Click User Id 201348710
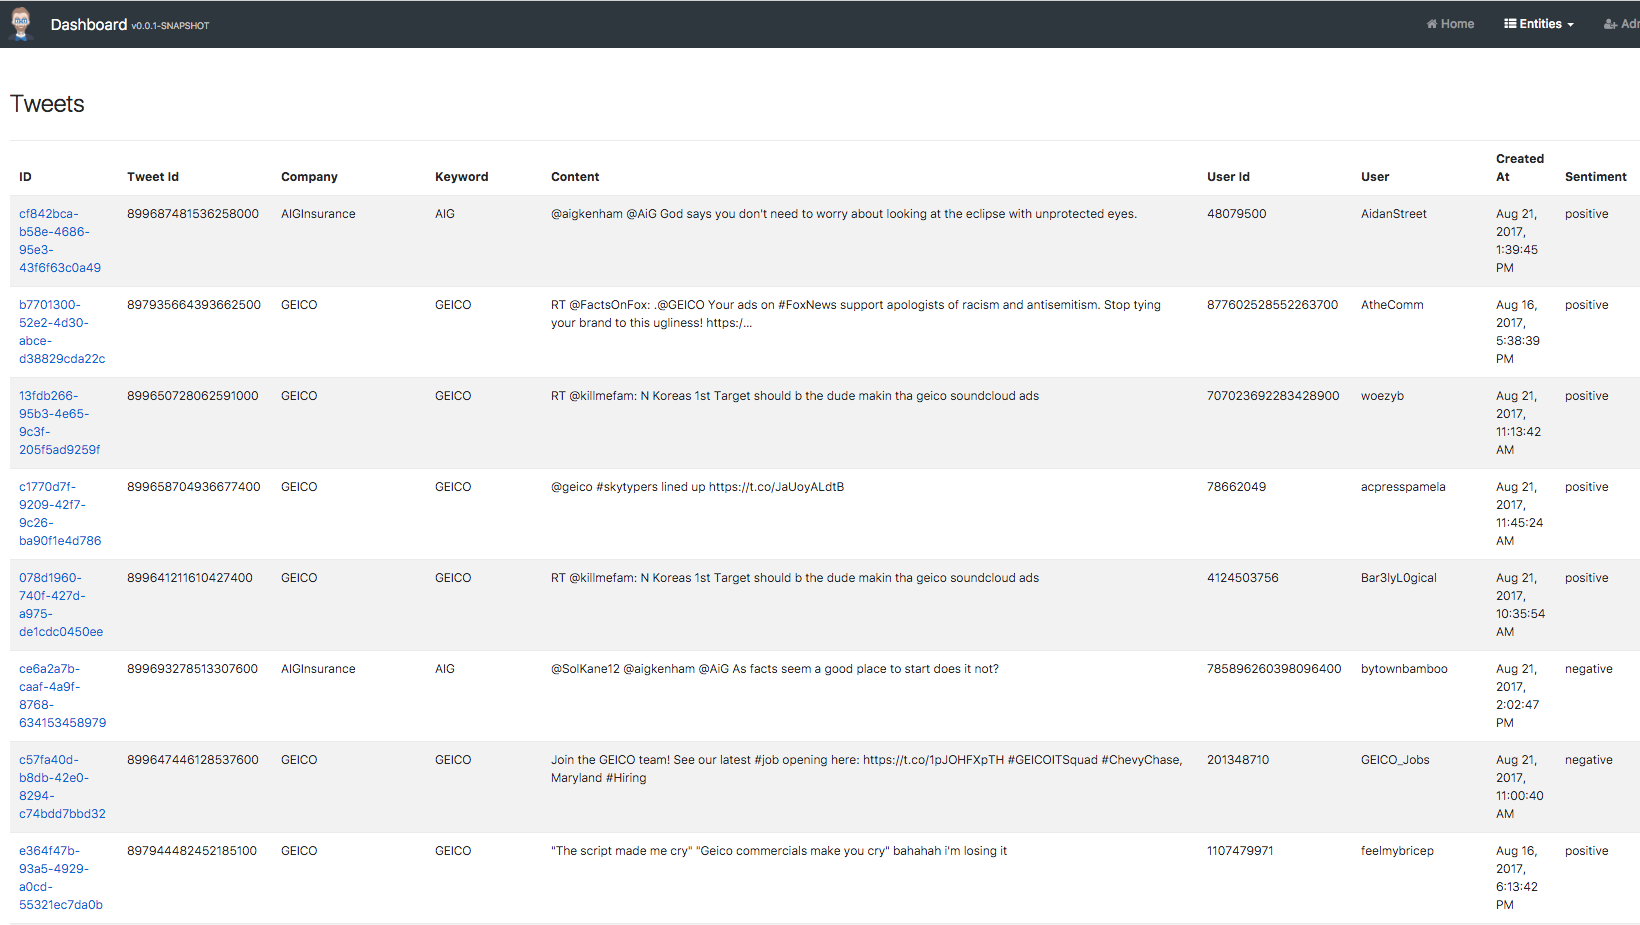 click(1238, 760)
